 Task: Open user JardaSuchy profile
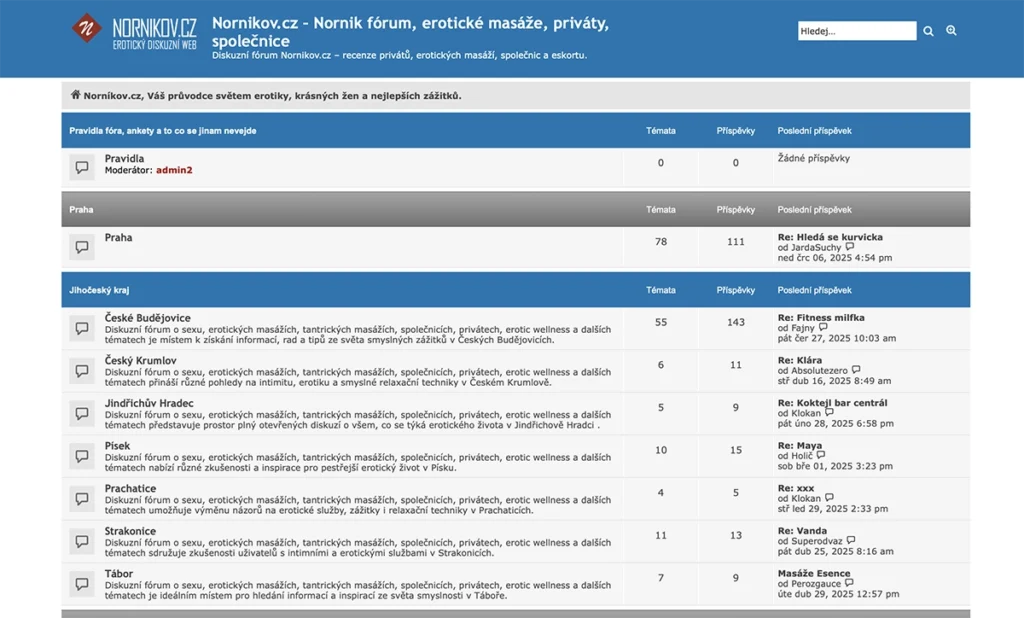pyautogui.click(x=816, y=248)
